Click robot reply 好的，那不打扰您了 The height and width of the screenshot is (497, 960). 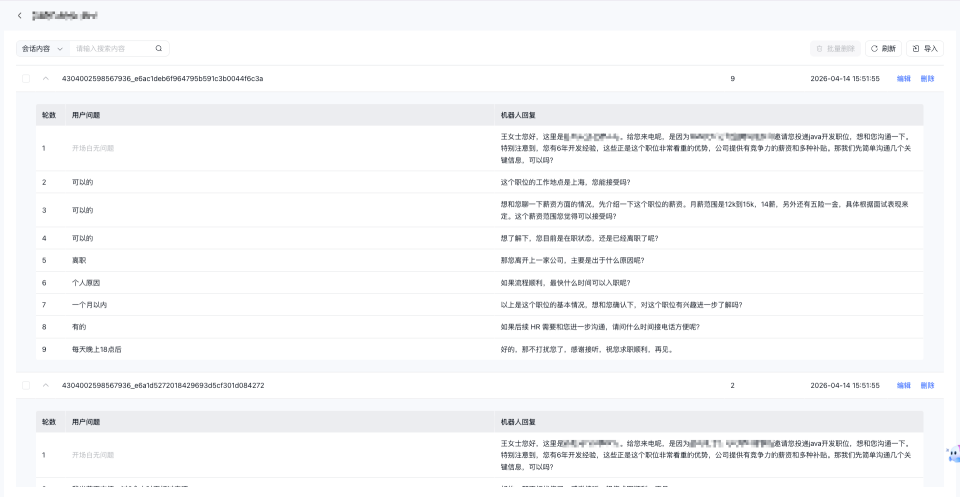click(x=587, y=349)
